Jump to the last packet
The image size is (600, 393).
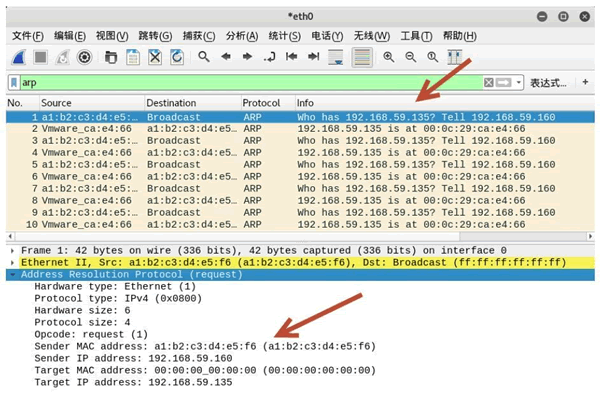(x=313, y=57)
